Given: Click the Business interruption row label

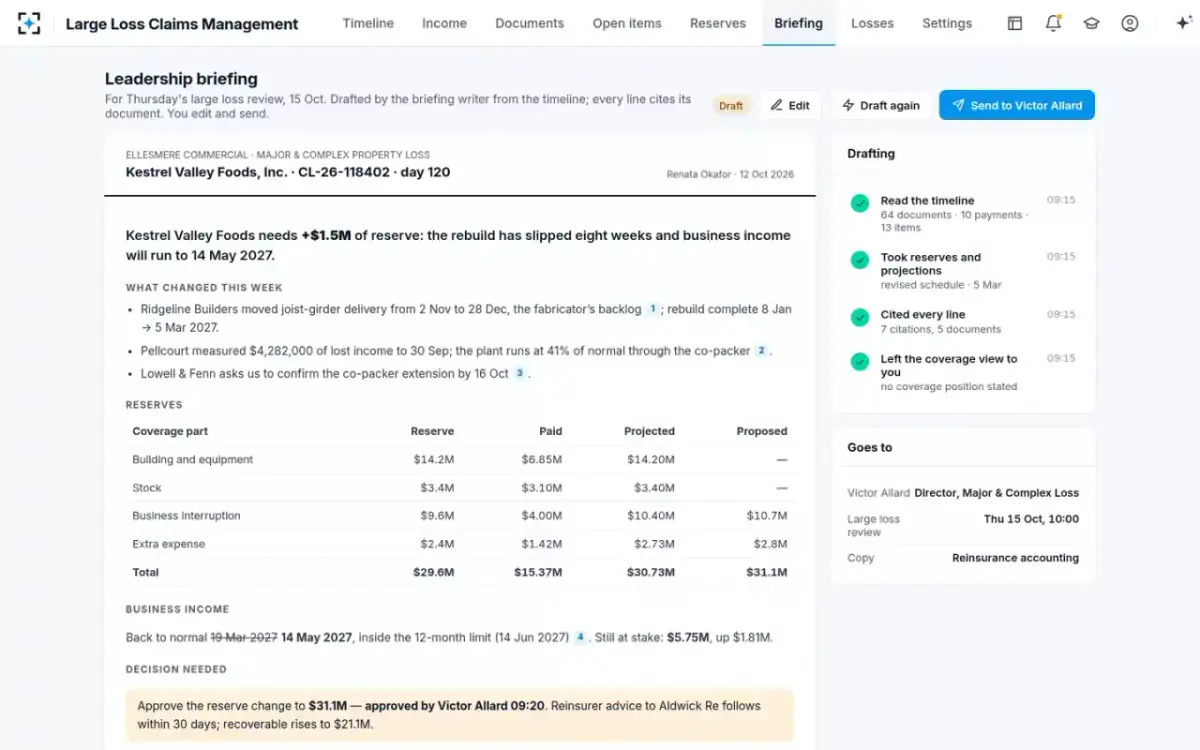Looking at the screenshot, I should [x=187, y=516].
